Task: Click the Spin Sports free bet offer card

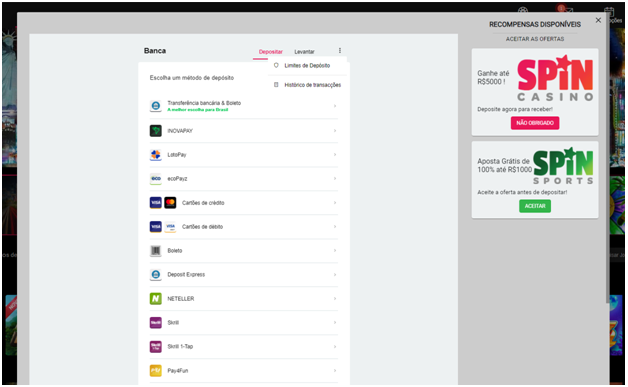Action: pos(535,179)
